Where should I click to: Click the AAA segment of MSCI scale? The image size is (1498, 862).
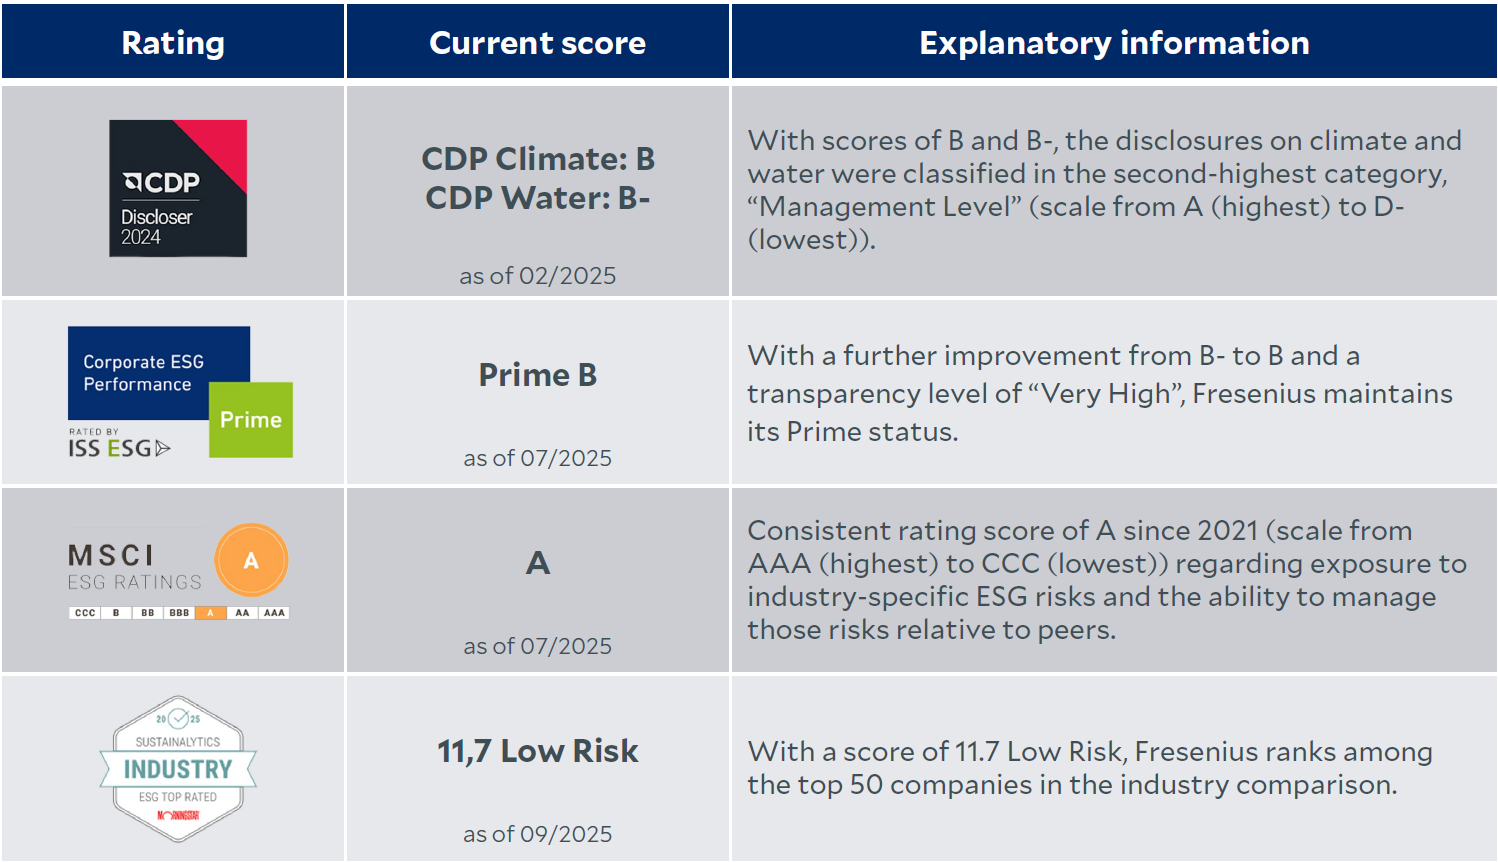click(274, 613)
